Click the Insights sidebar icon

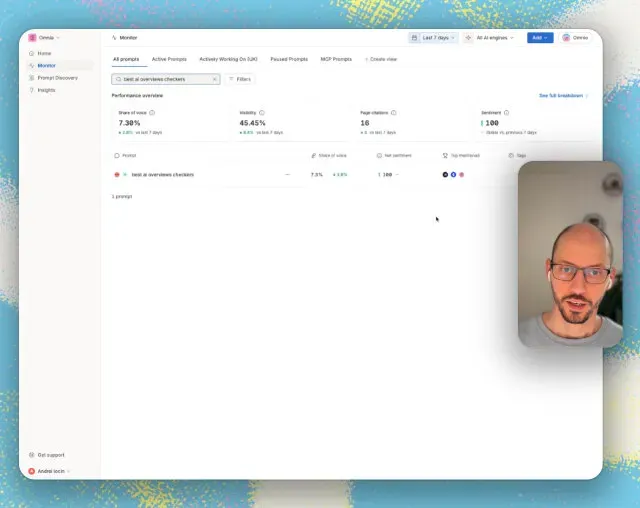[x=31, y=90]
